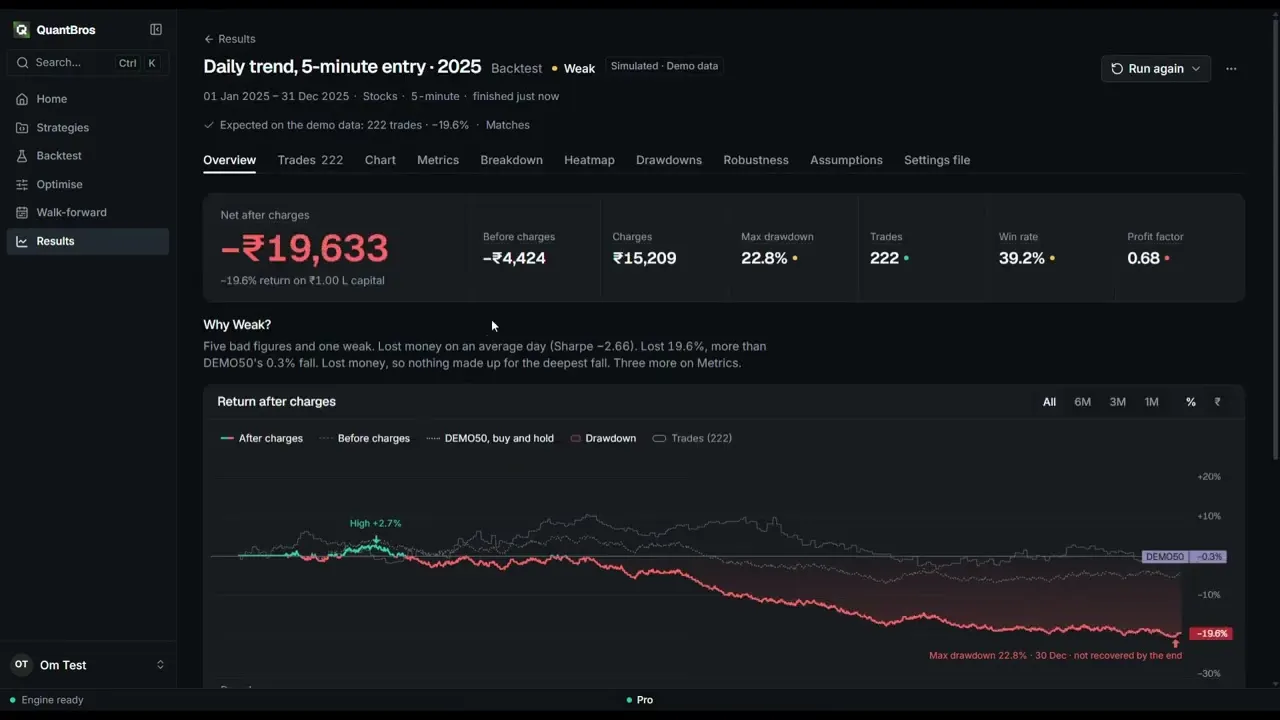1280x720 pixels.
Task: Open the Run again dropdown arrow
Action: (1196, 69)
